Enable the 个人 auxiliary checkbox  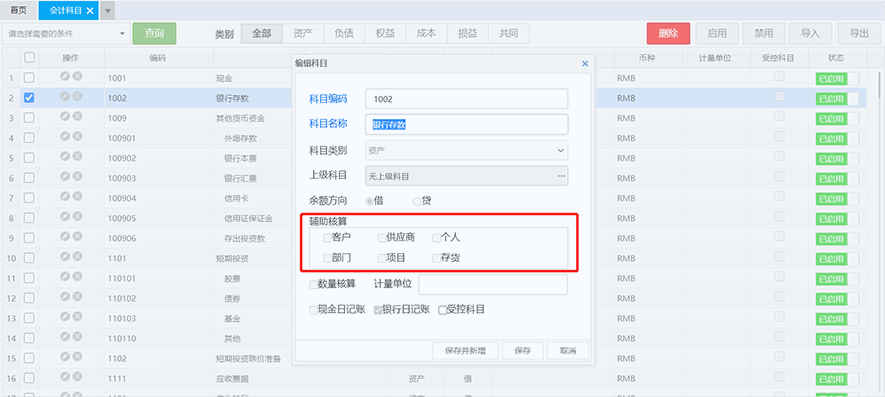coord(436,238)
